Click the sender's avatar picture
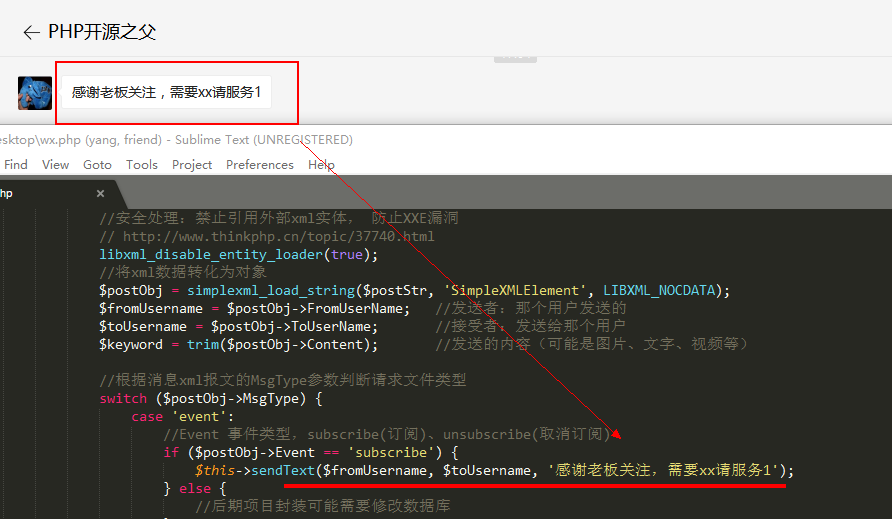This screenshot has width=892, height=519. 35,93
